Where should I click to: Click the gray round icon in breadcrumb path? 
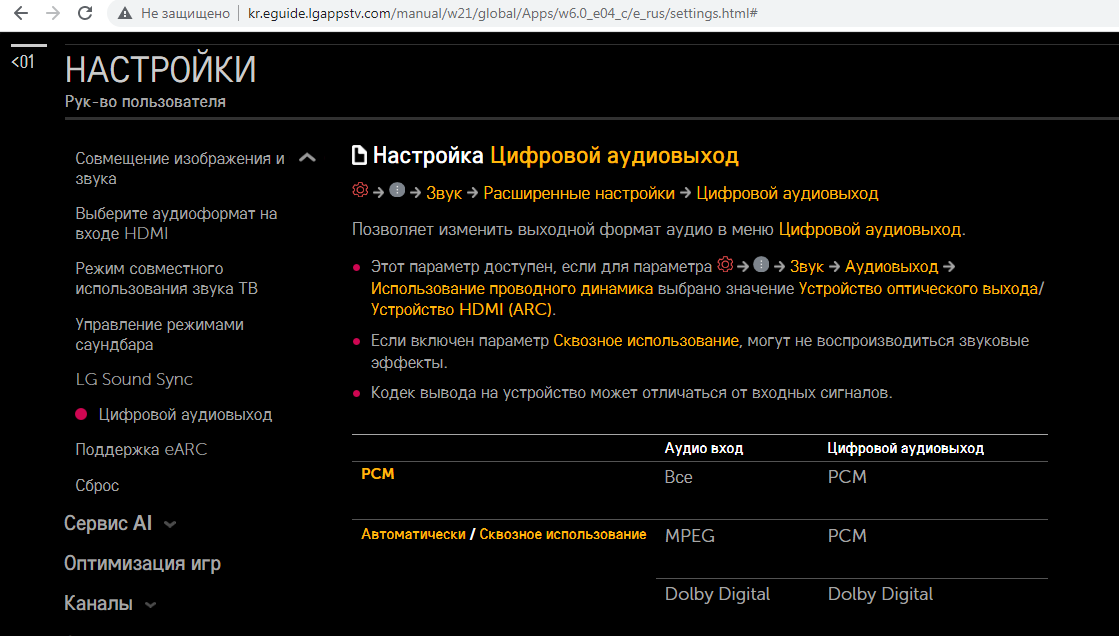click(x=397, y=192)
